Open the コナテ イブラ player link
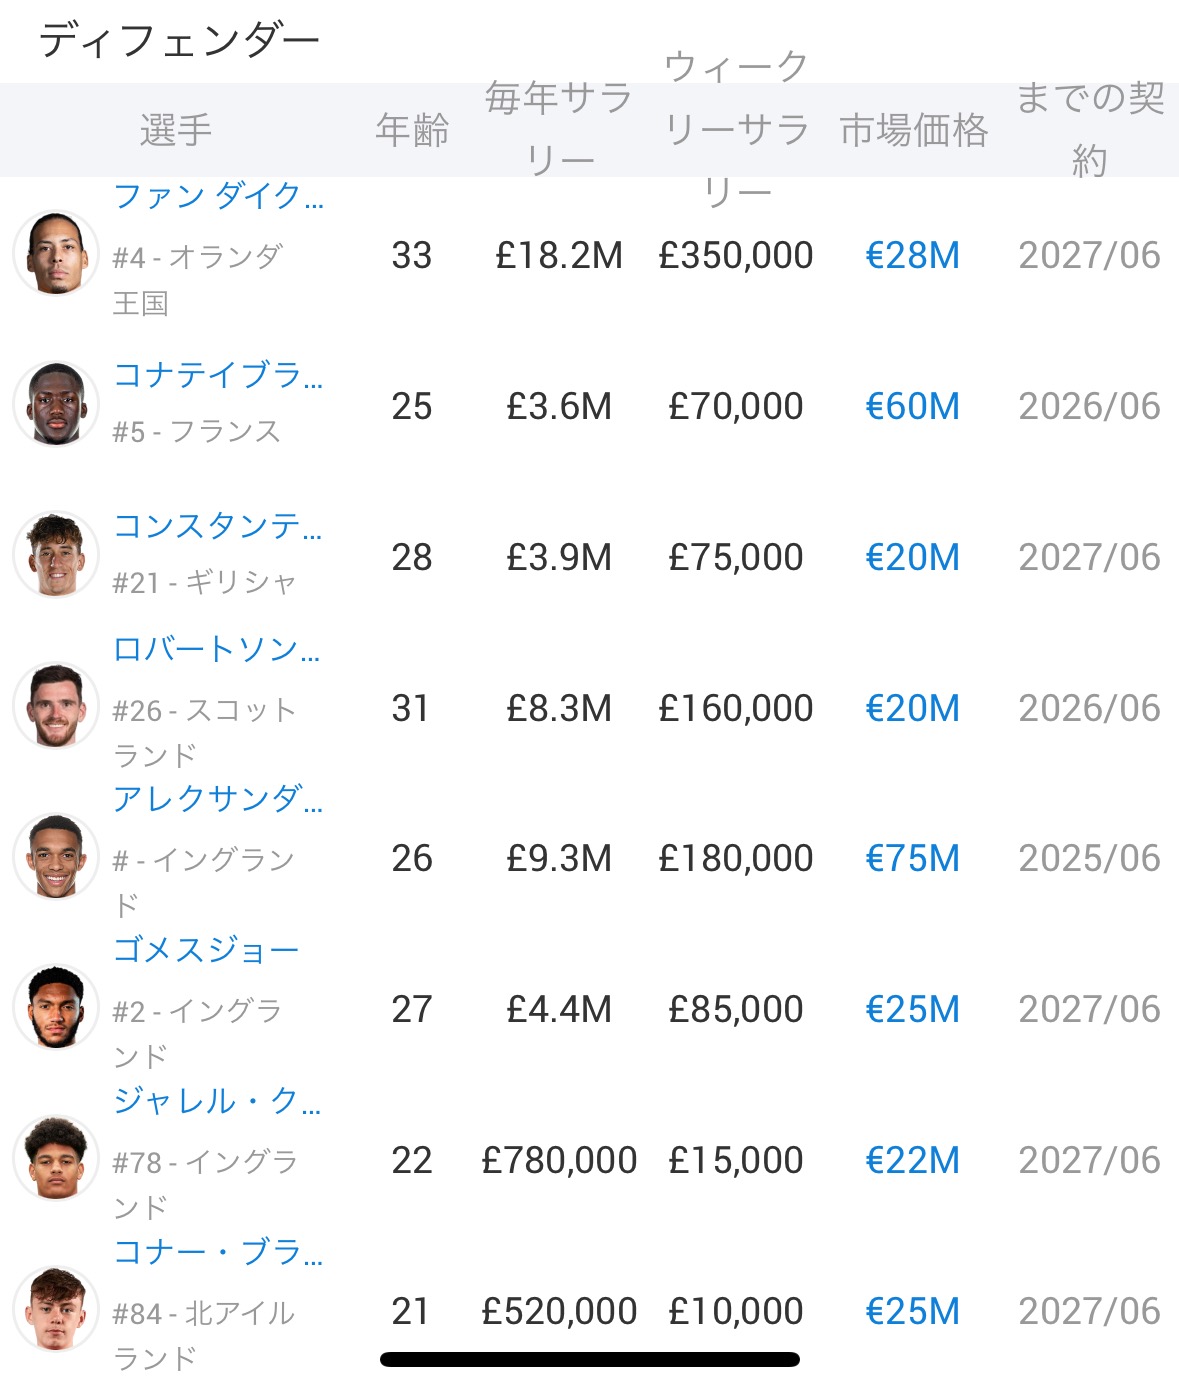This screenshot has width=1179, height=1390. [218, 375]
